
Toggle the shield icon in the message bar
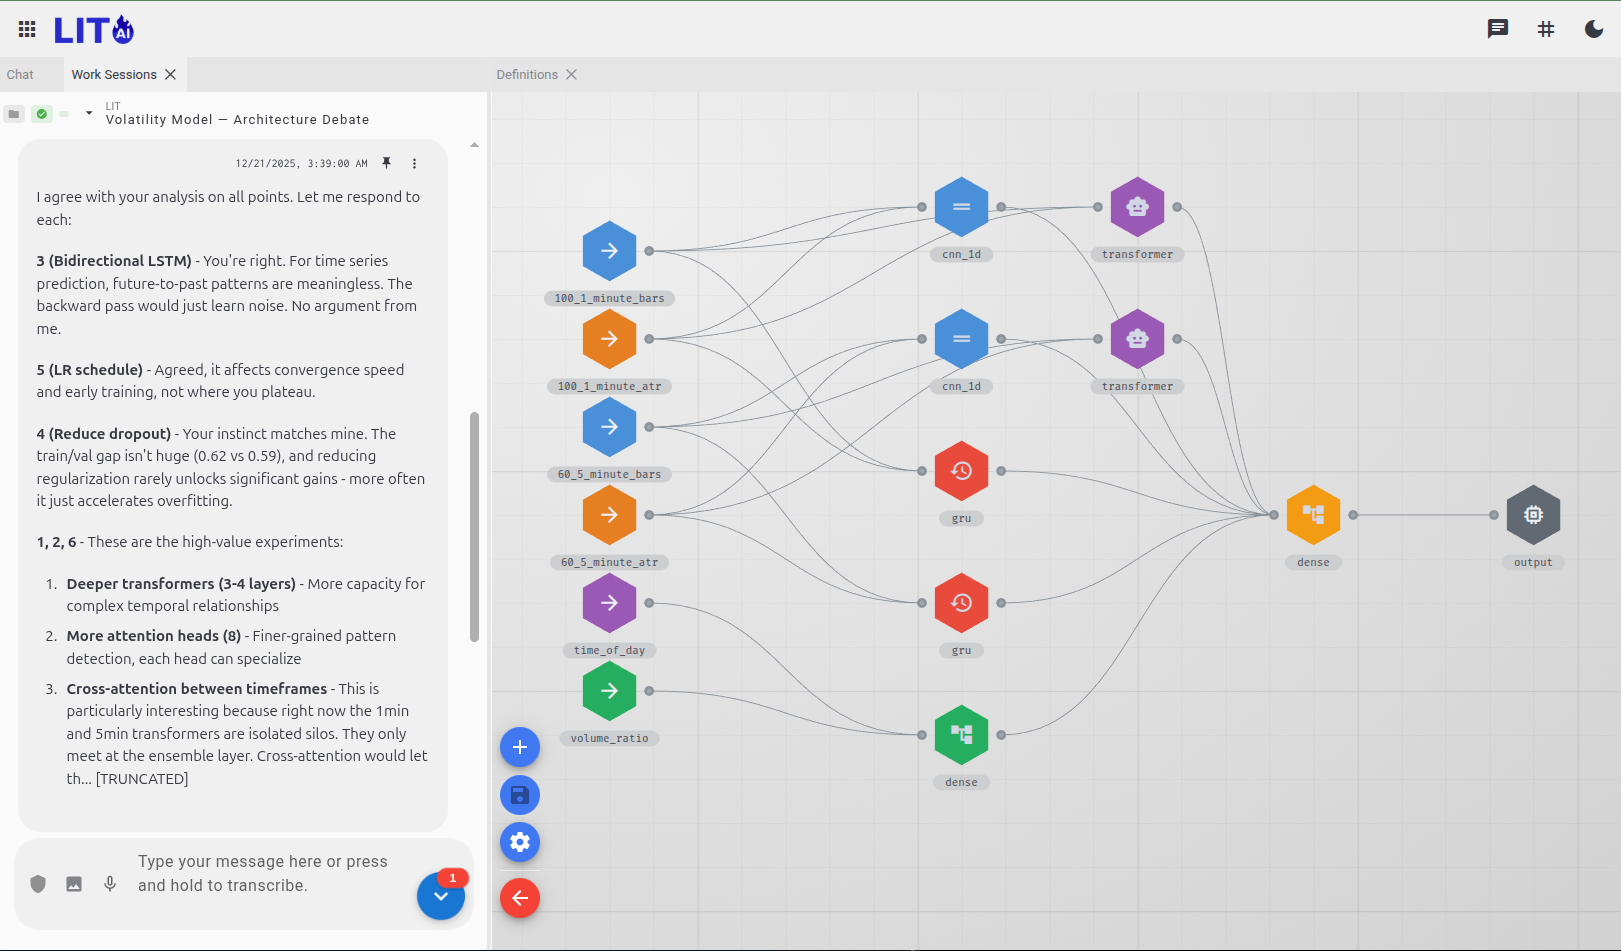click(x=38, y=884)
